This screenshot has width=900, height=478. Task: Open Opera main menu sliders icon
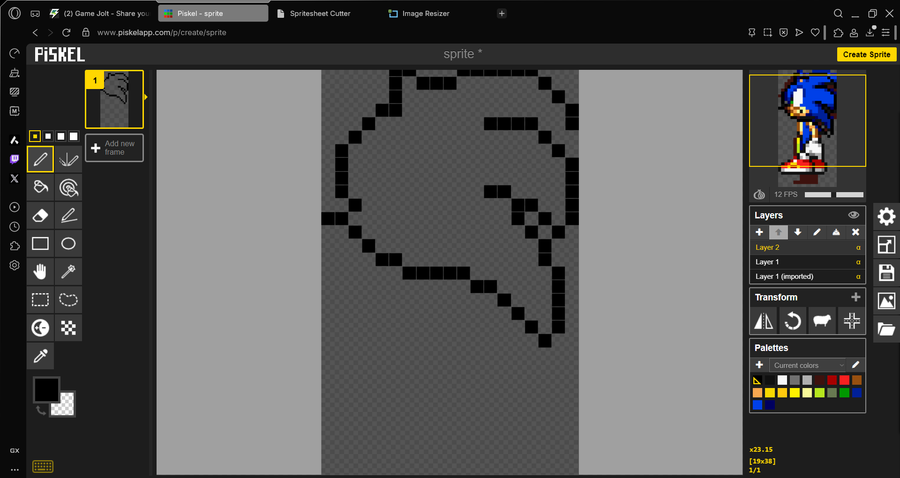886,33
